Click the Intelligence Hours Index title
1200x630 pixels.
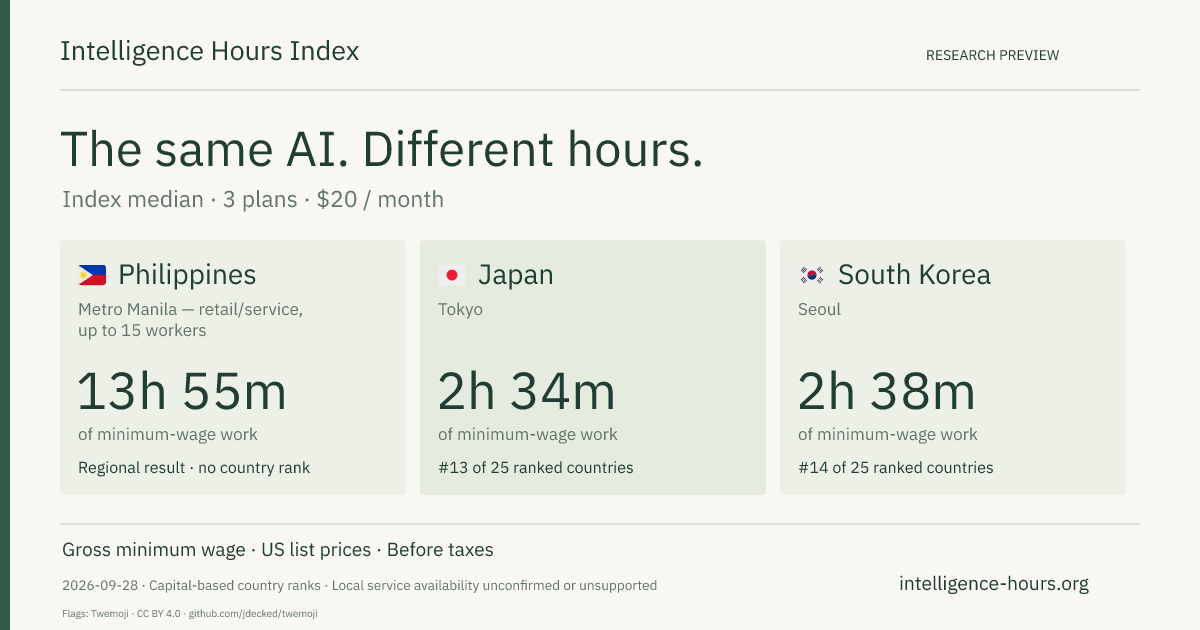point(209,51)
